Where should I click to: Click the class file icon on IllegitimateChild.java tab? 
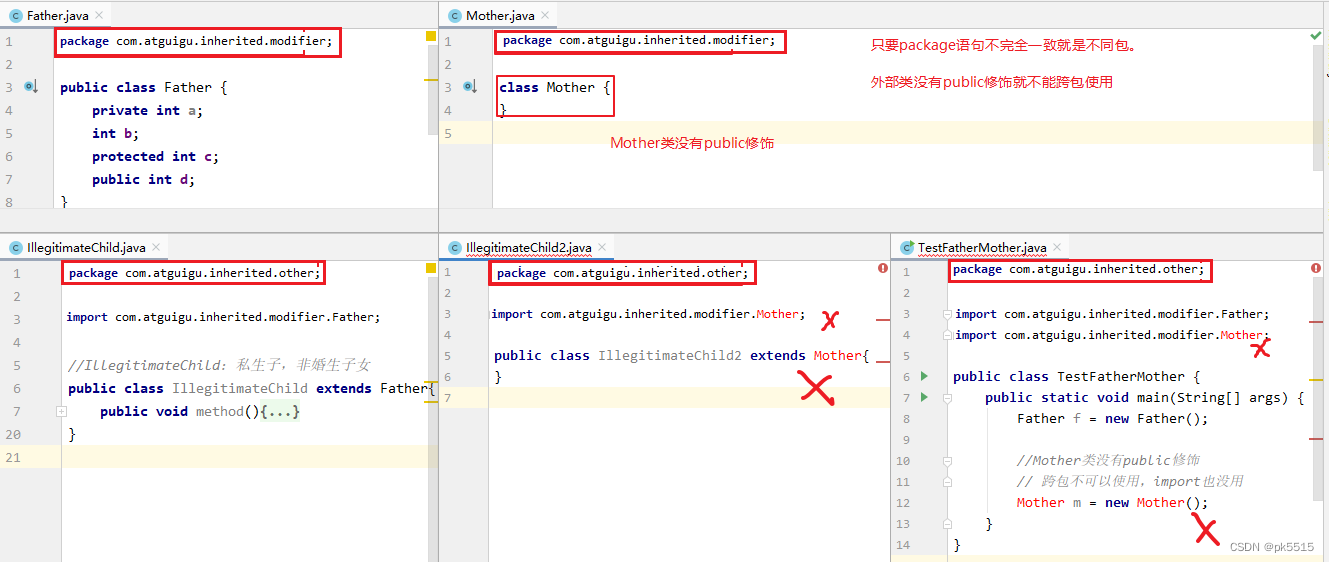click(16, 248)
